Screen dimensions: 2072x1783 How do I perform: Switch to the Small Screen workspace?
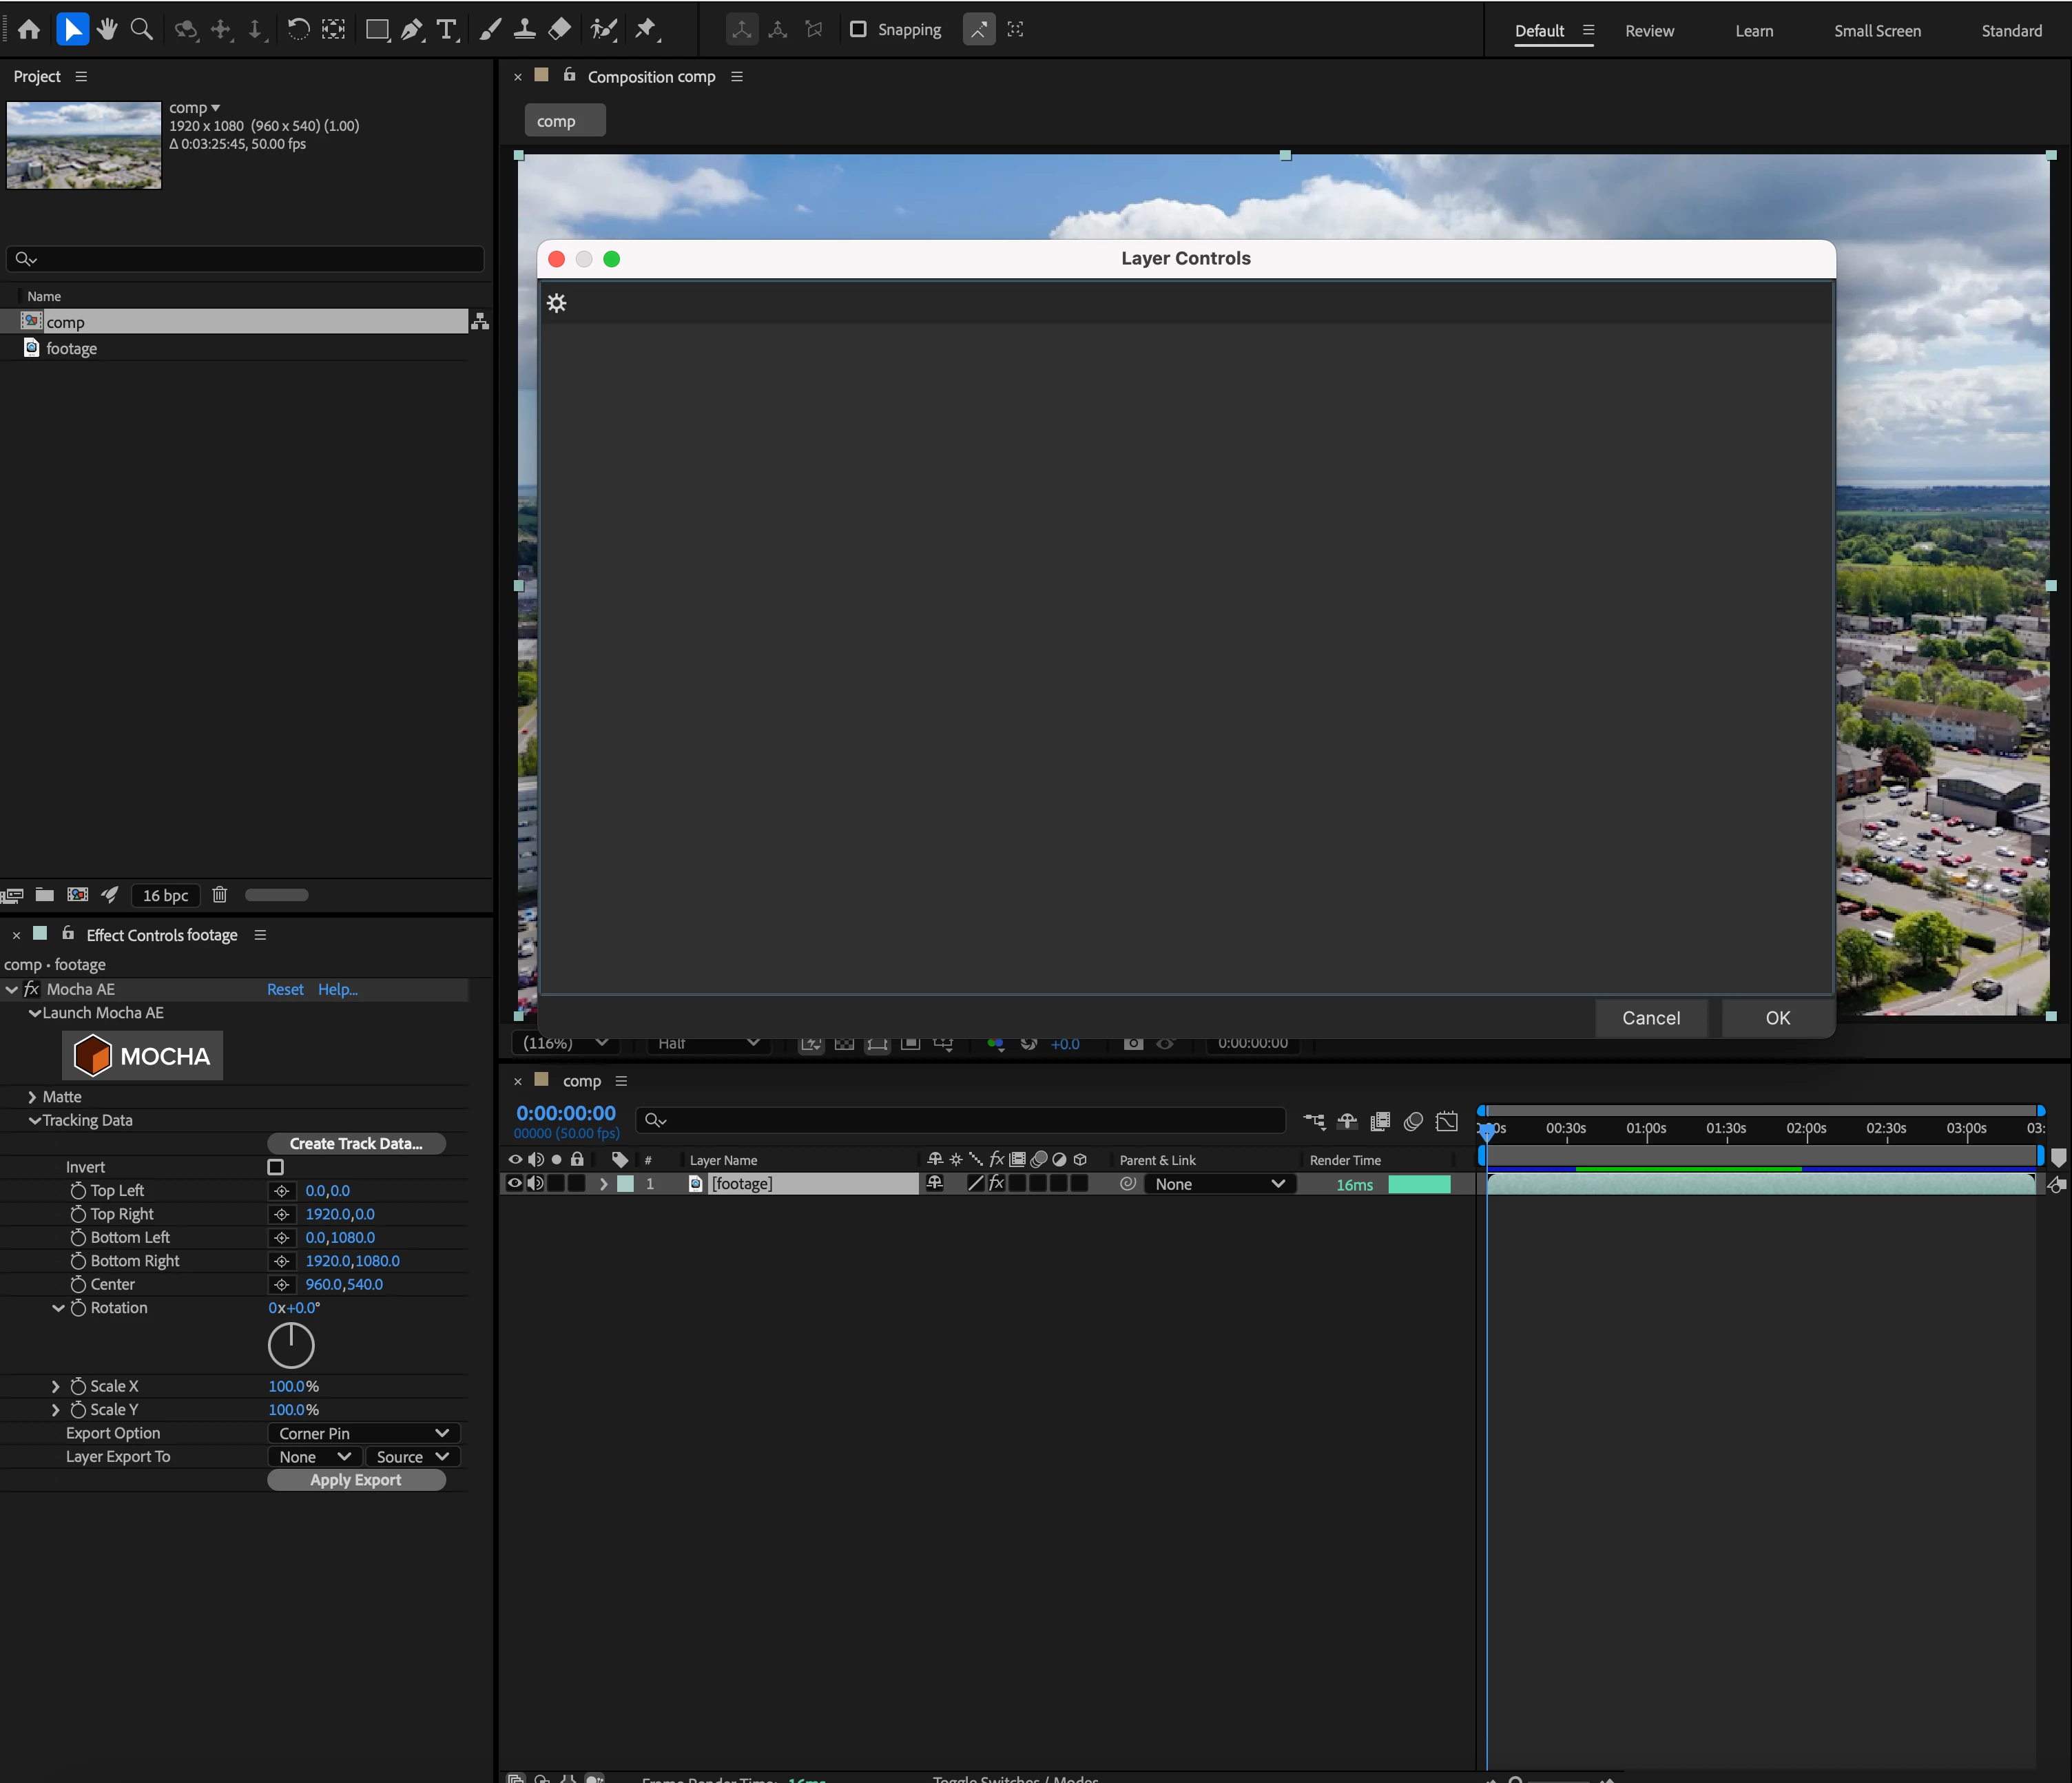tap(1877, 31)
